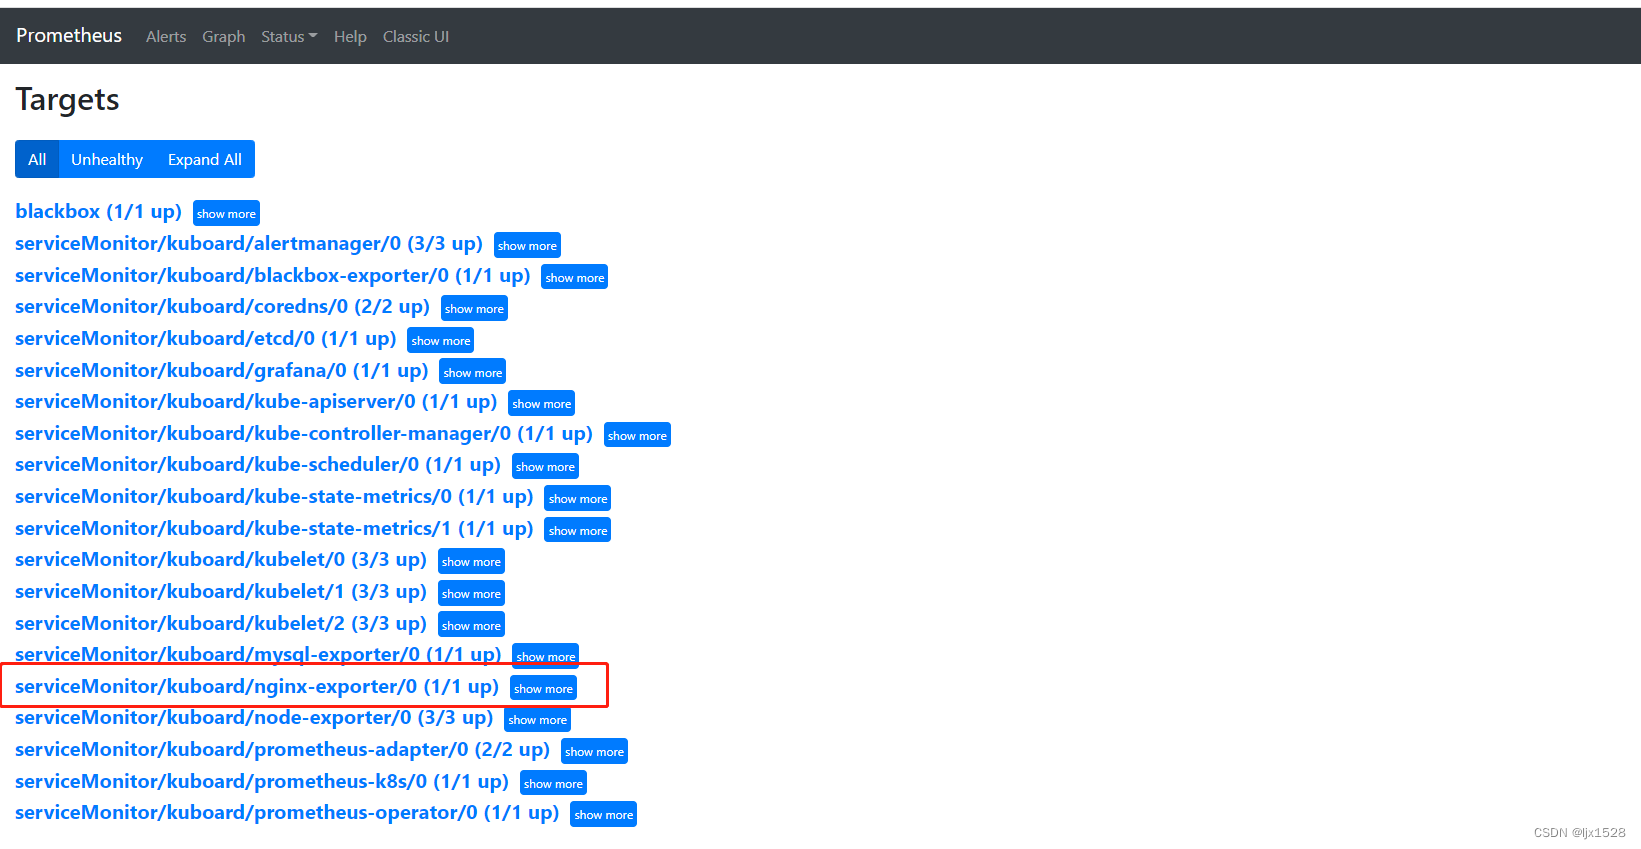Show more for kube-state-metrics/0

[x=578, y=498]
